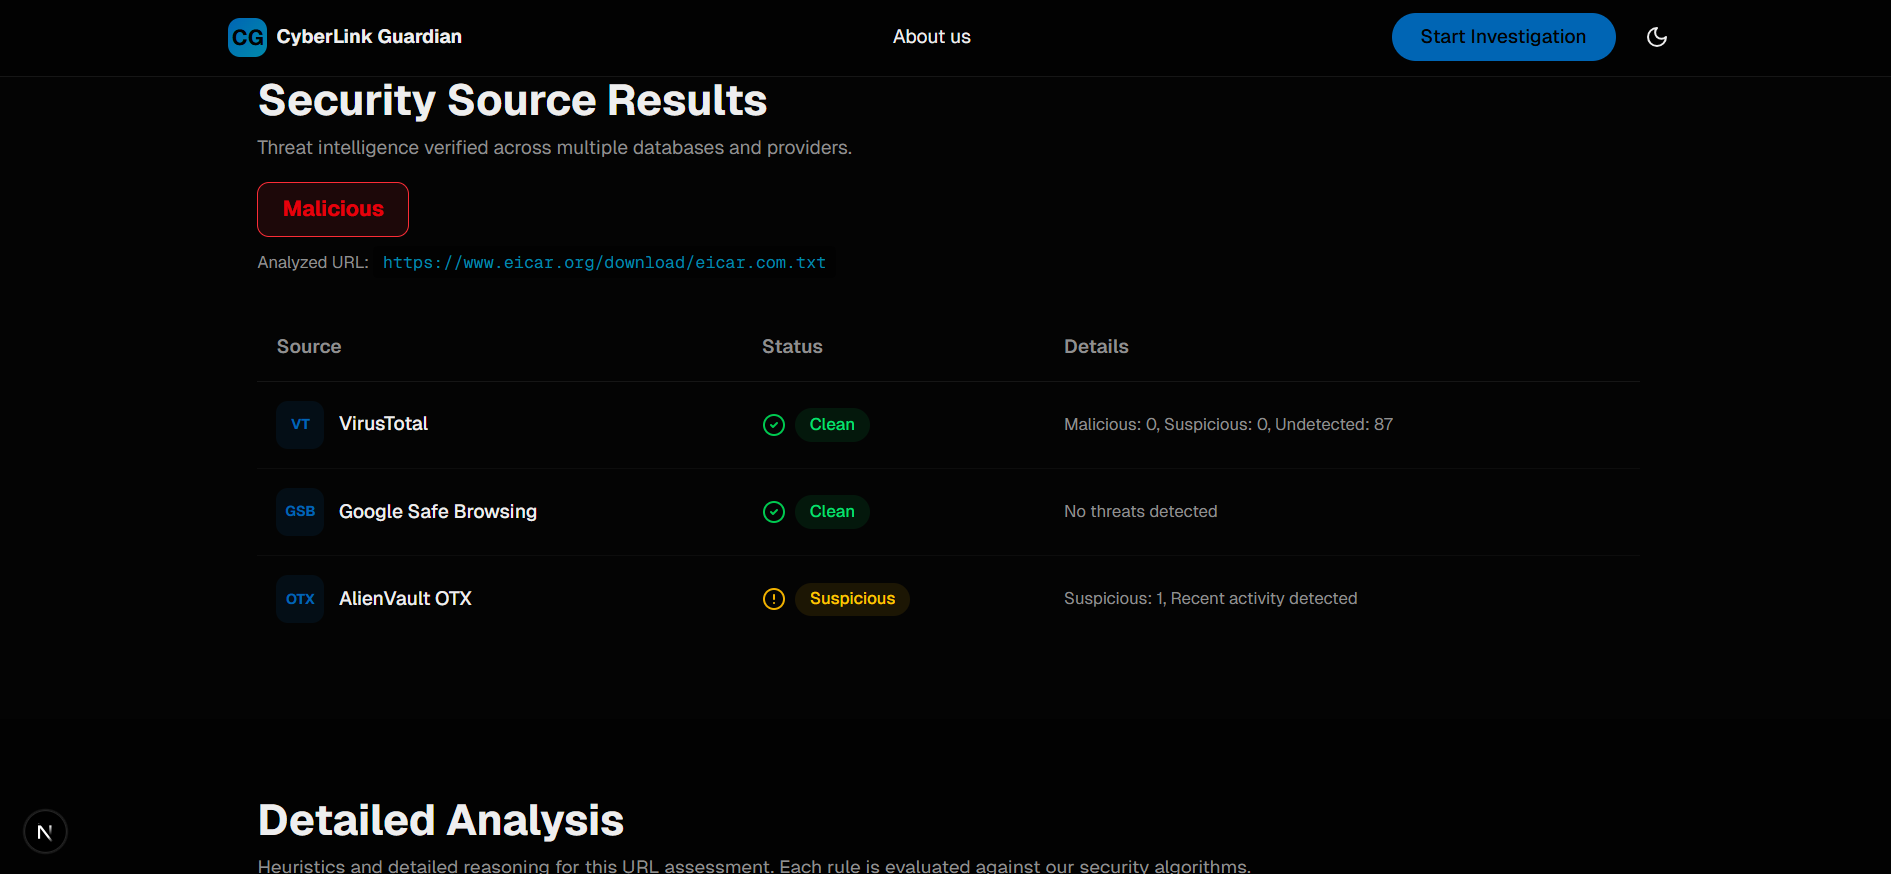This screenshot has width=1891, height=874.
Task: Select the VirusTotal source name
Action: click(x=383, y=424)
